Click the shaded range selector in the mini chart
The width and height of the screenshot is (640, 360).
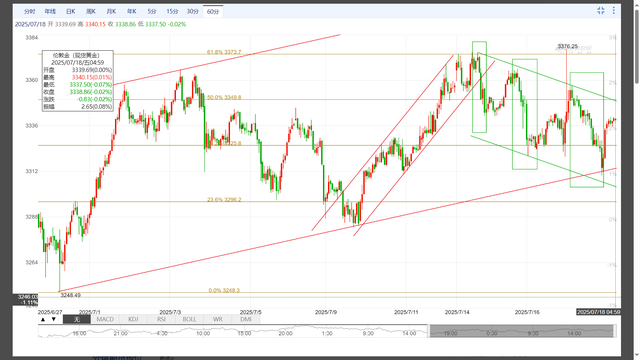point(522,331)
